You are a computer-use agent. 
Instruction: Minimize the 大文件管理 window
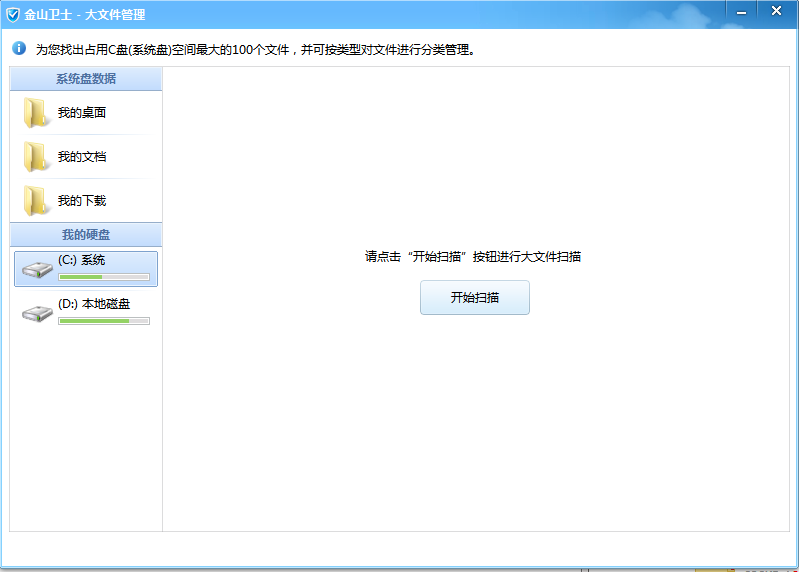(741, 12)
